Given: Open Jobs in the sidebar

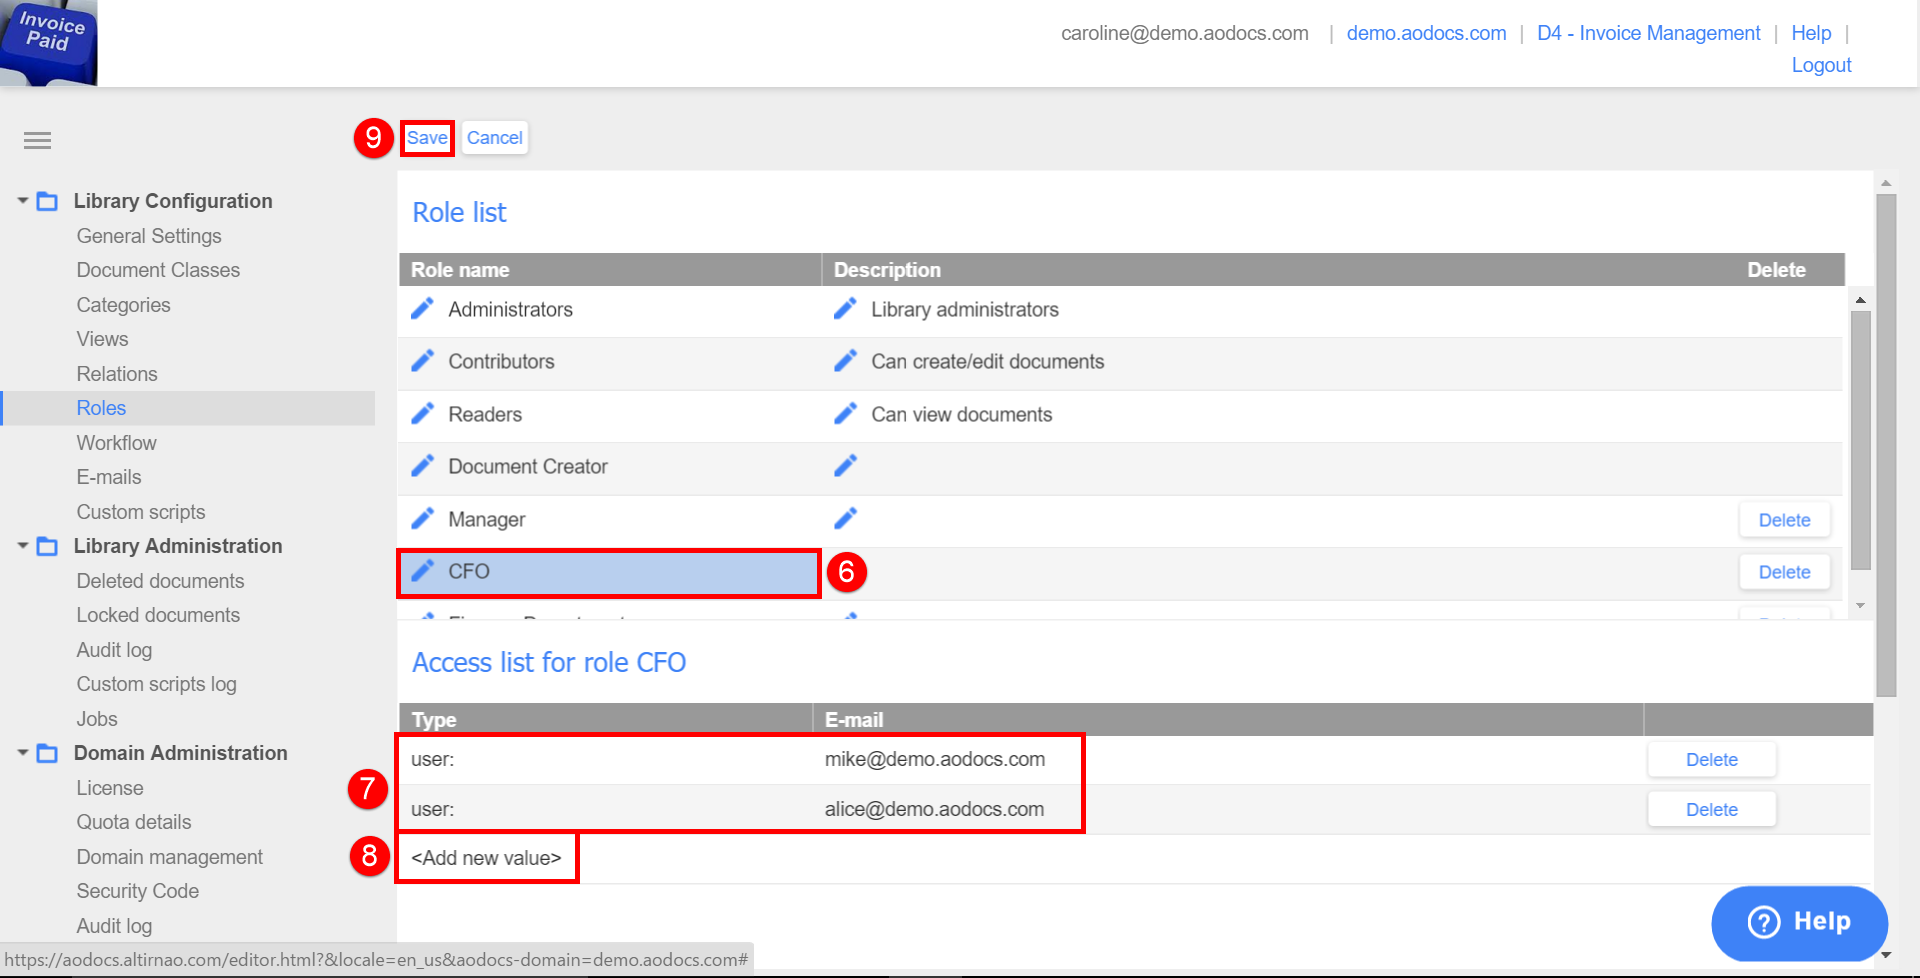Looking at the screenshot, I should tap(97, 719).
